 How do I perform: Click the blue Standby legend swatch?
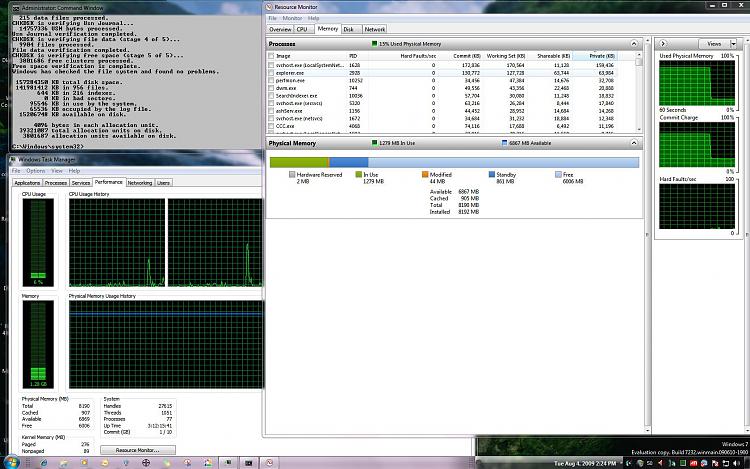point(492,175)
